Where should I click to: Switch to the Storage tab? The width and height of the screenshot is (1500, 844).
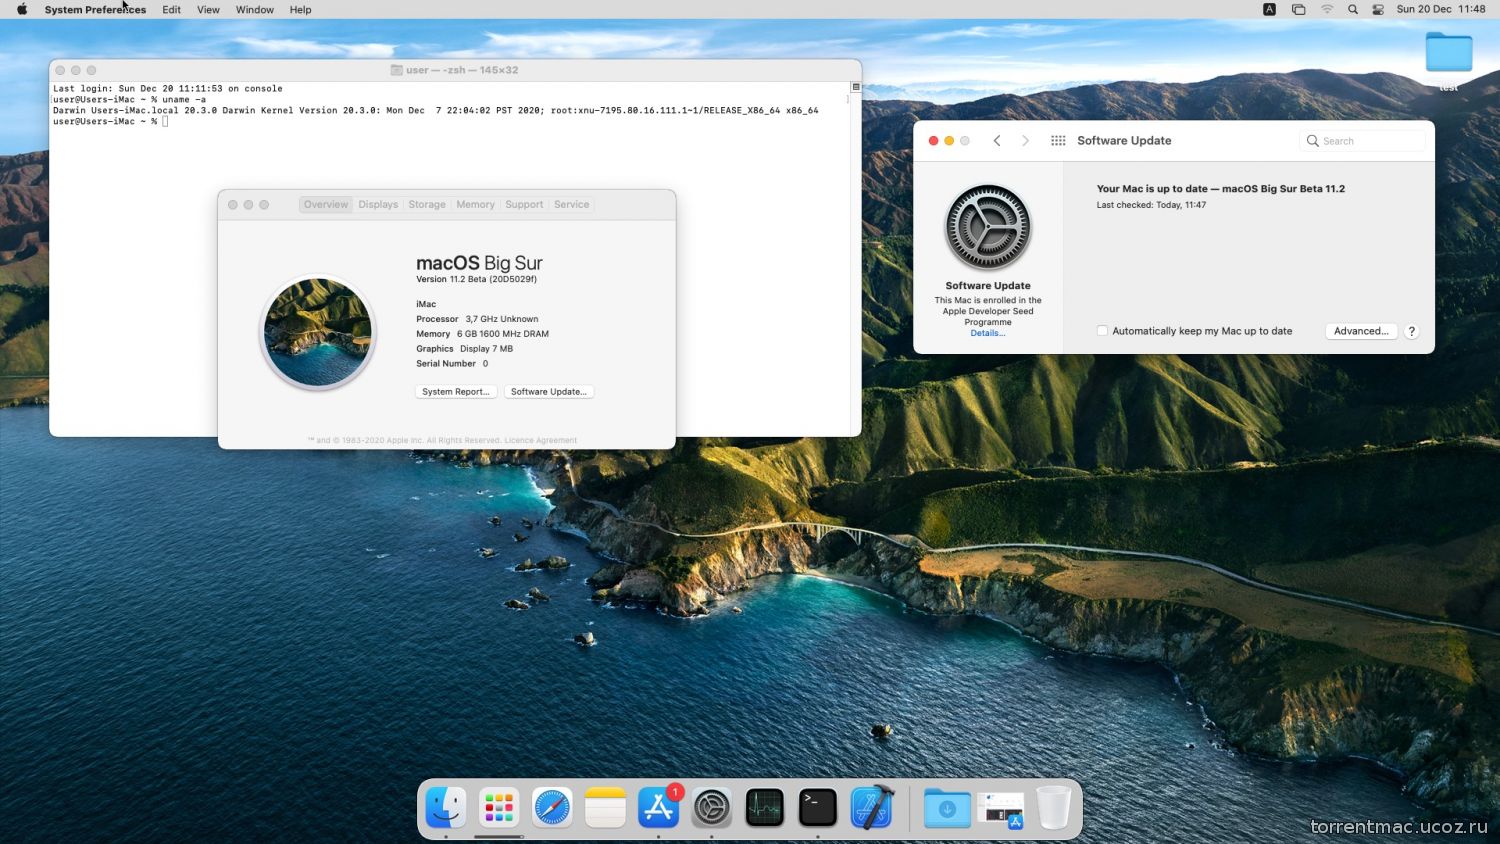click(x=427, y=204)
